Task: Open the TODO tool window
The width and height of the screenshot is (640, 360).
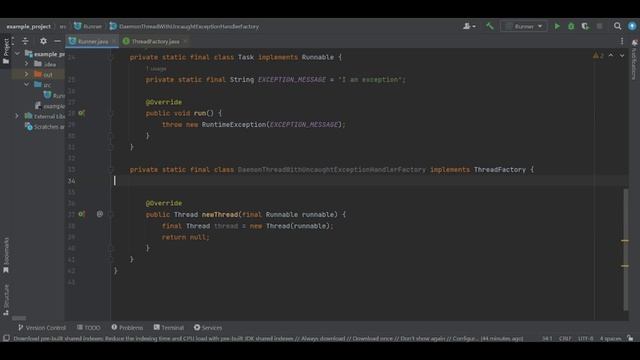Action: 89,328
